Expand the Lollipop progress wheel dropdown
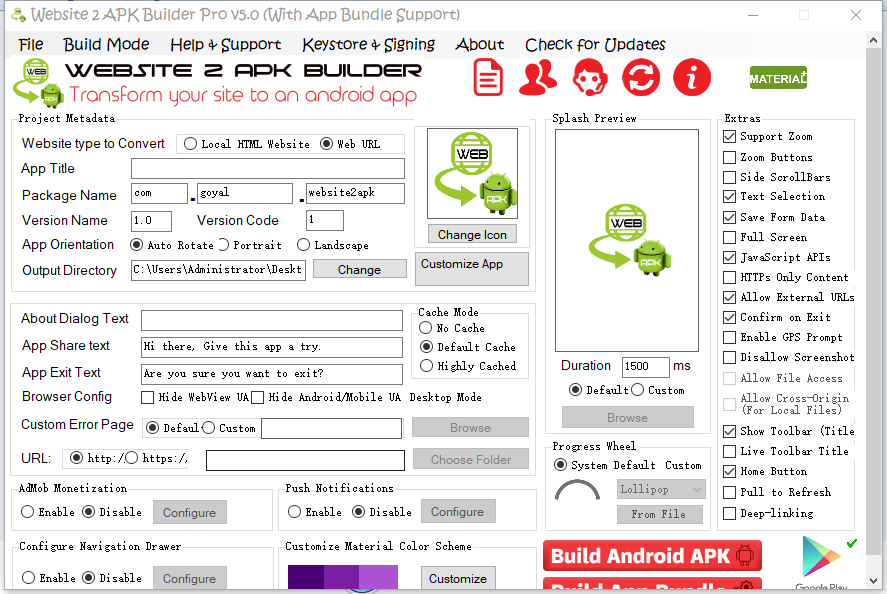This screenshot has height=594, width=887. 661,489
